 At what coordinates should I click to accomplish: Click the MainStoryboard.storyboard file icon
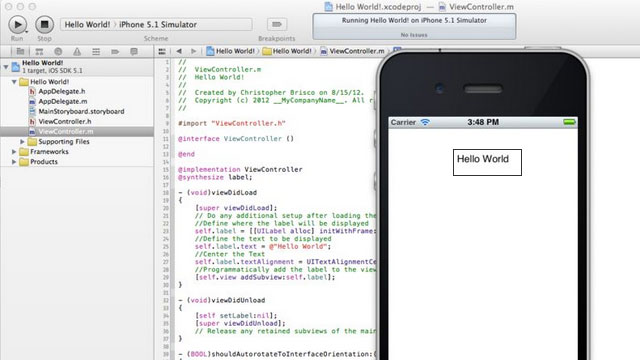pyautogui.click(x=32, y=111)
